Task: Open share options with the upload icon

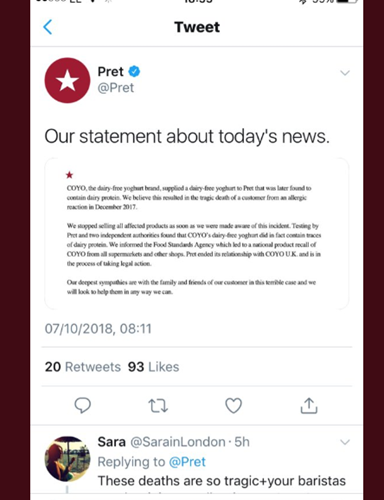Action: click(x=309, y=405)
